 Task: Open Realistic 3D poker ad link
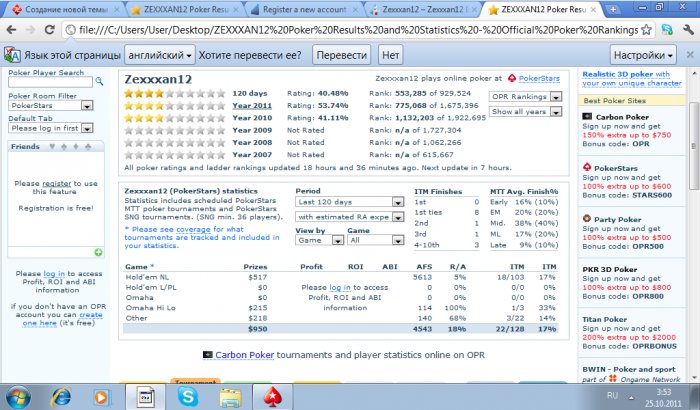pos(632,79)
